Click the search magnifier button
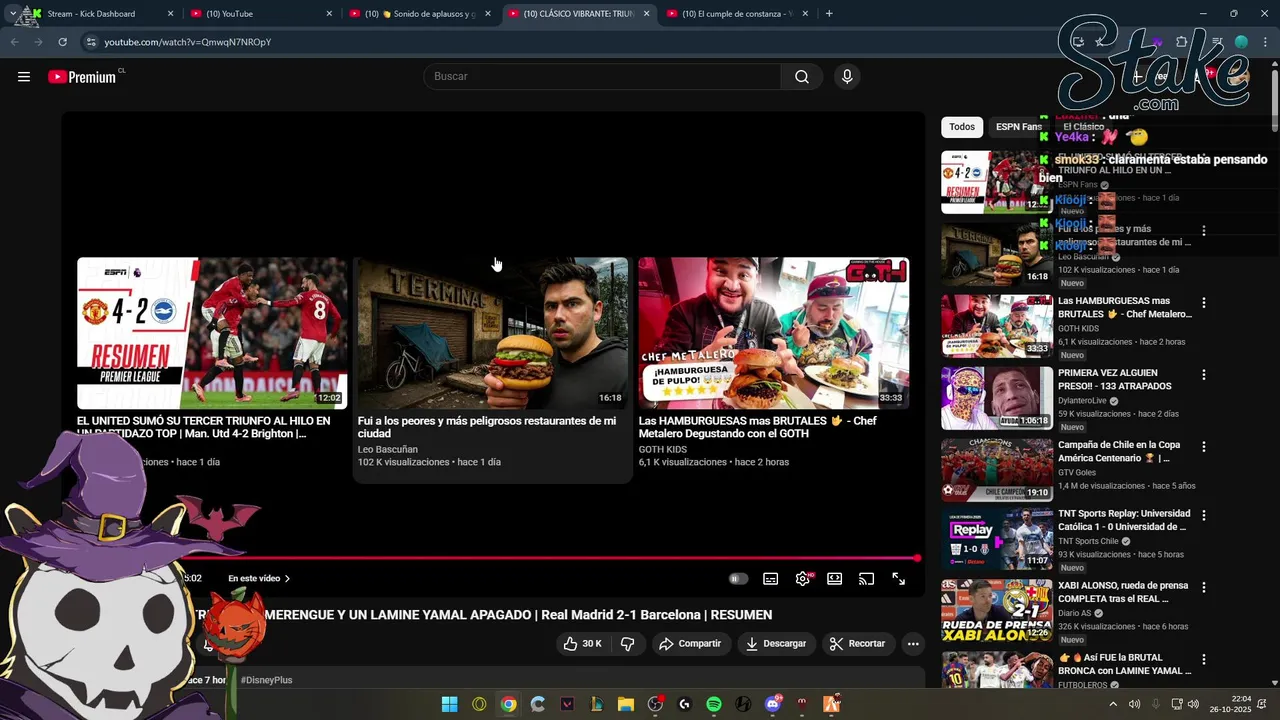Viewport: 1280px width, 720px height. tap(802, 77)
